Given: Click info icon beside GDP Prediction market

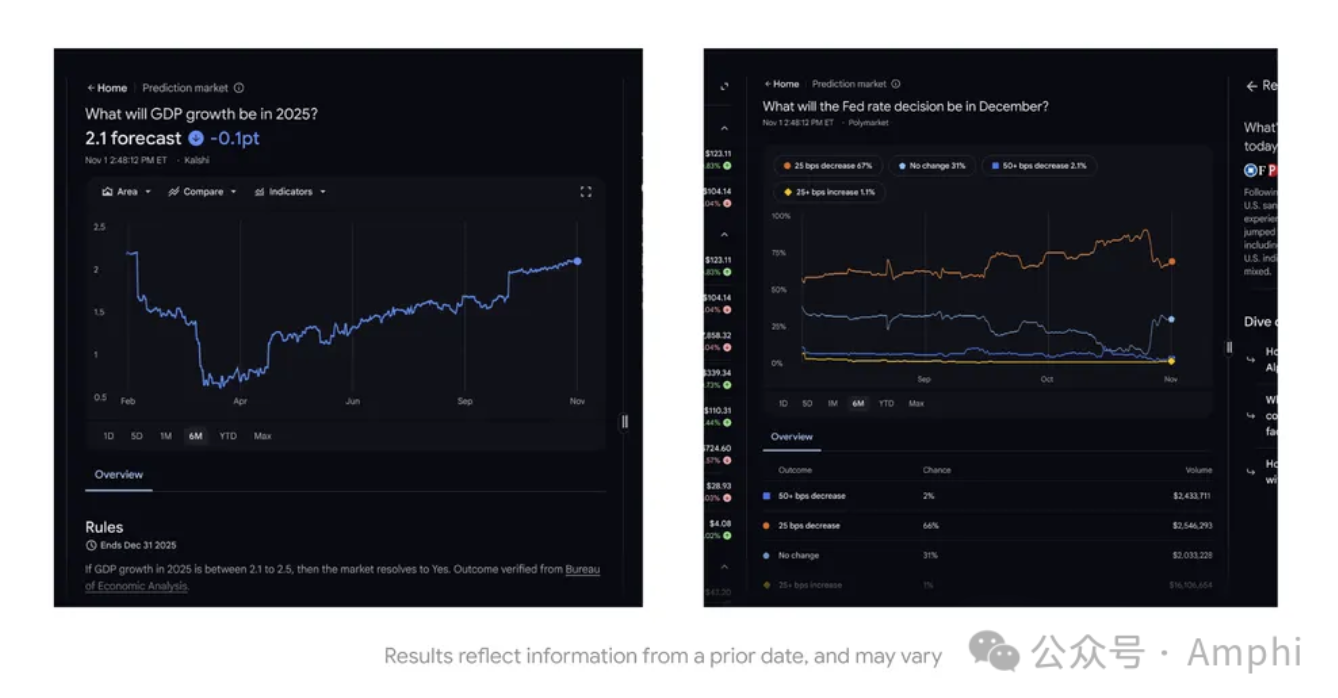Looking at the screenshot, I should pyautogui.click(x=239, y=88).
